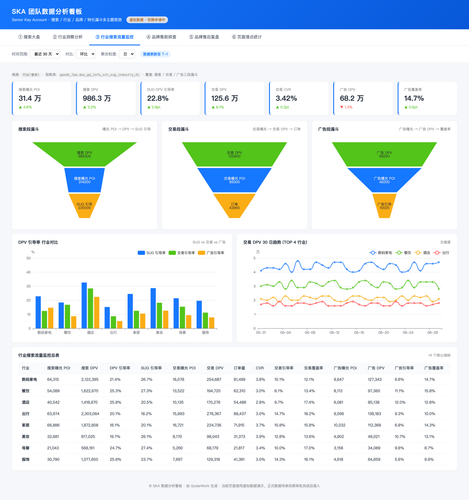Click the red down-trend indicator on 广告 DPV card

(x=346, y=107)
